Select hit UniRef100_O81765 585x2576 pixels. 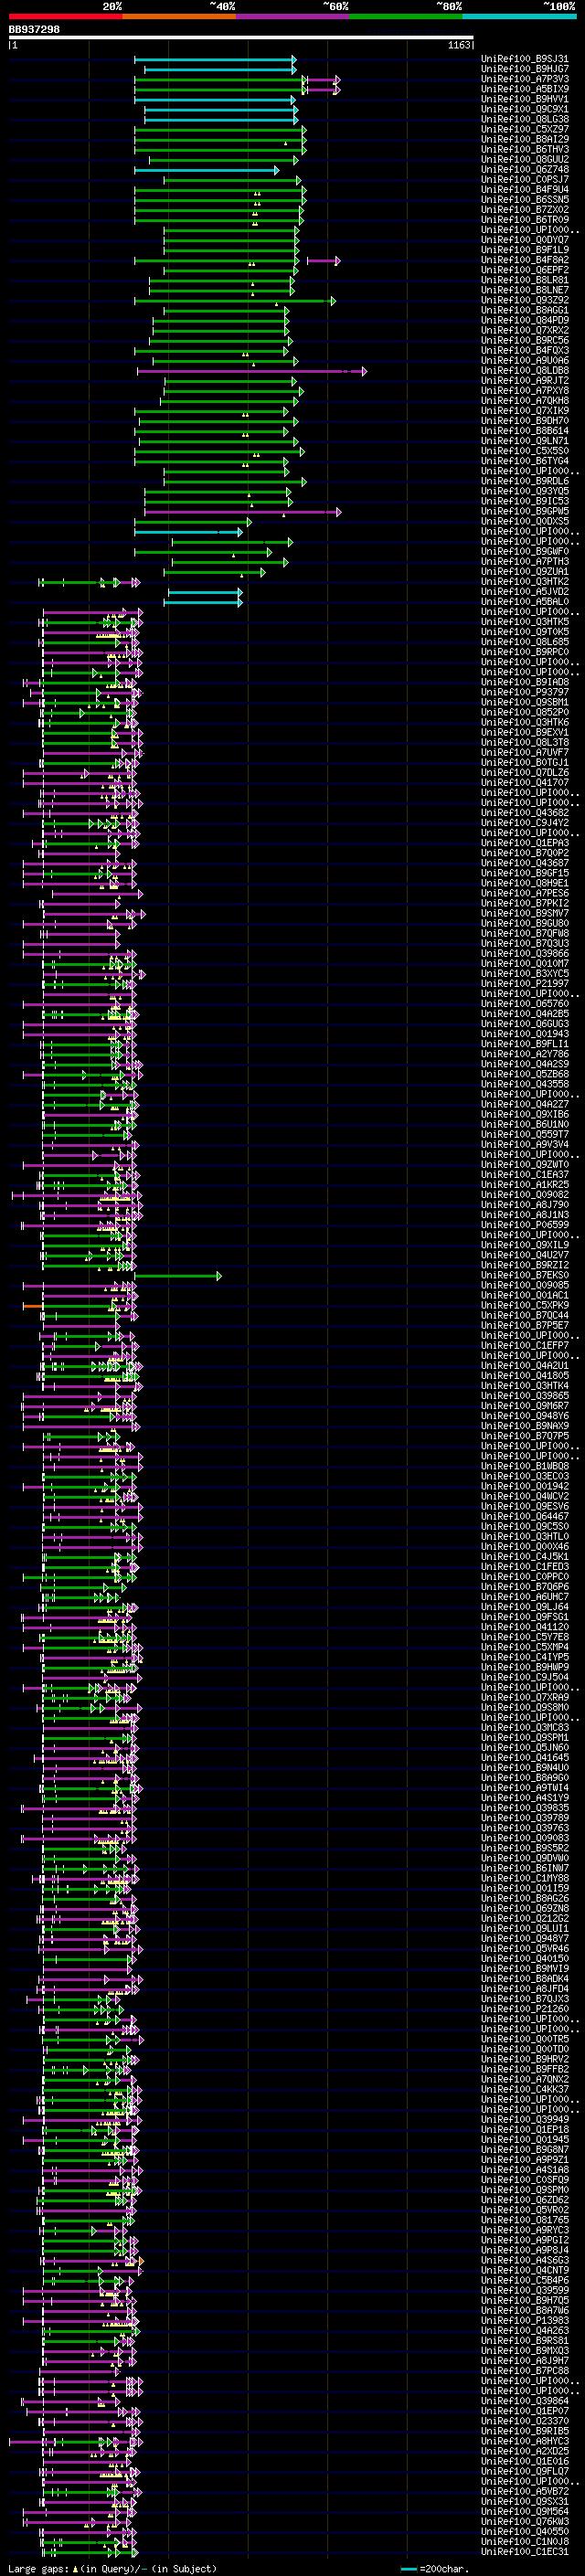525,2220
